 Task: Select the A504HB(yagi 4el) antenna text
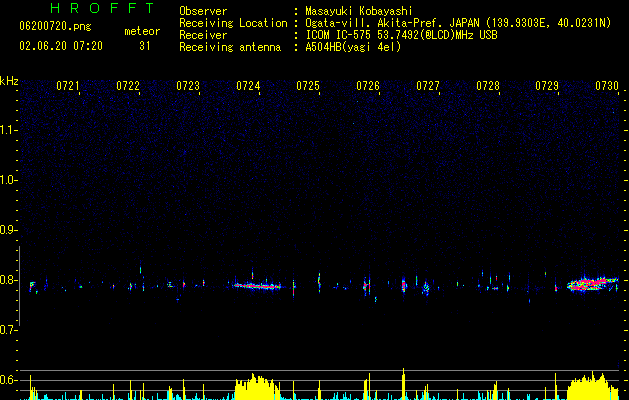click(353, 47)
